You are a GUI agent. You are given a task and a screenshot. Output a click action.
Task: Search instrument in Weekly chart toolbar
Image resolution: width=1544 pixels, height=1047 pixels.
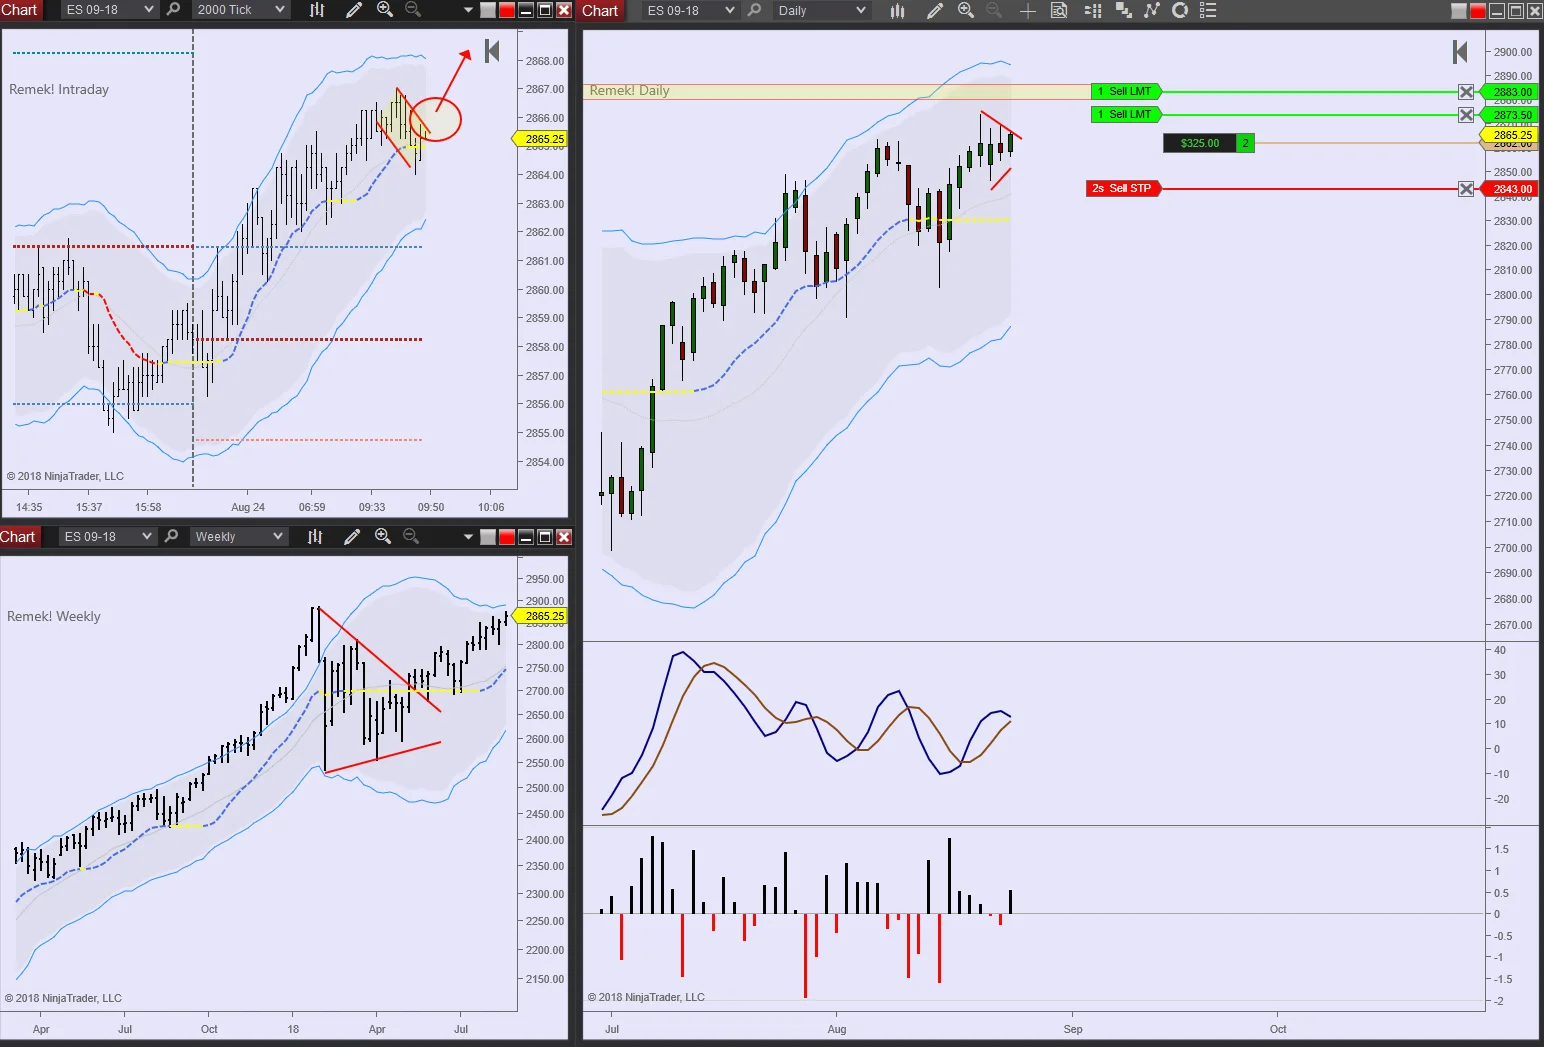(171, 536)
